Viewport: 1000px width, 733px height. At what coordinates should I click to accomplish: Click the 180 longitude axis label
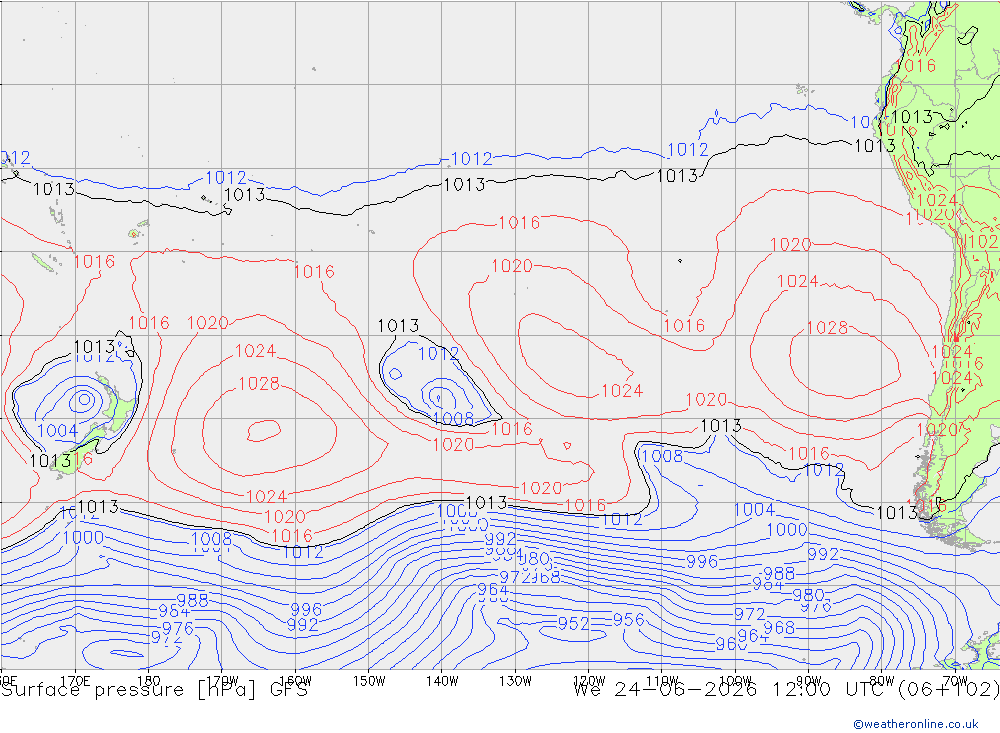(149, 681)
